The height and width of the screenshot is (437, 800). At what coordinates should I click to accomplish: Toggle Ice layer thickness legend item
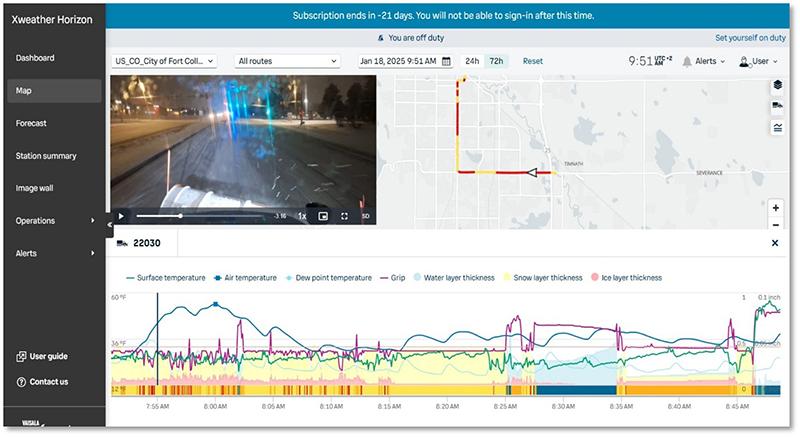point(626,278)
